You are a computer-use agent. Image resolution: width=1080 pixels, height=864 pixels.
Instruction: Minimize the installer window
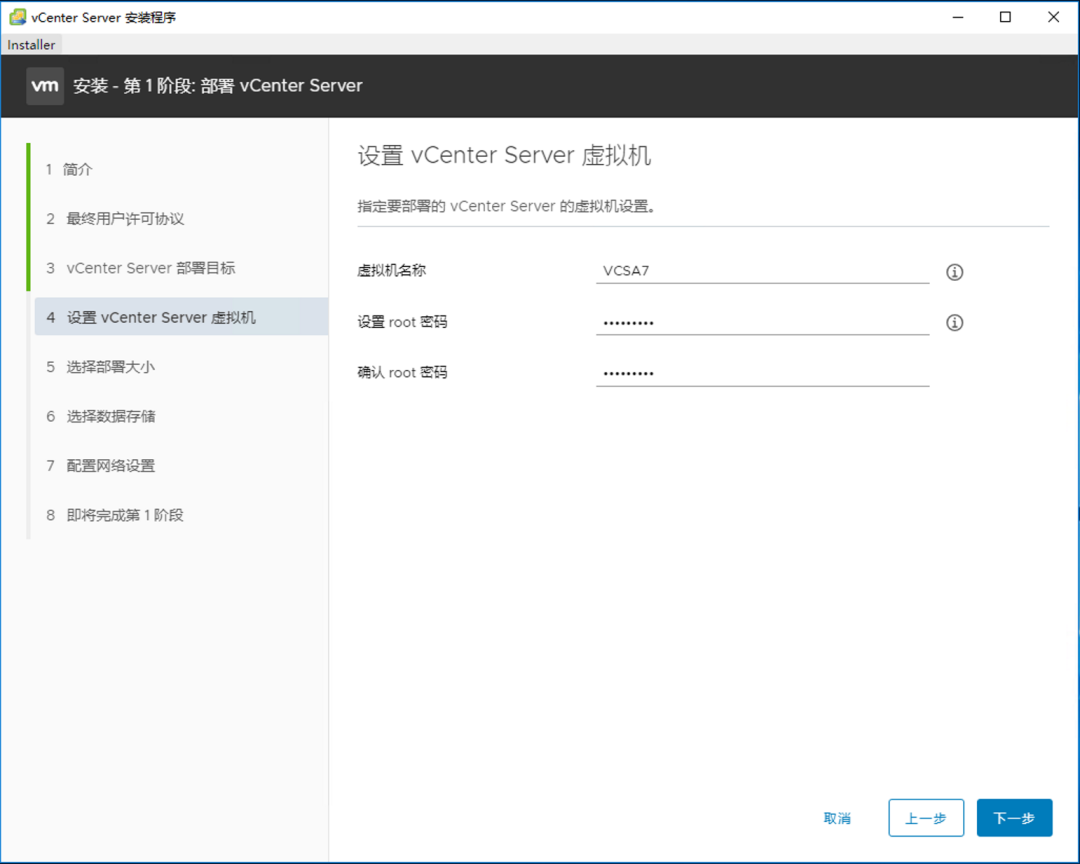[957, 17]
